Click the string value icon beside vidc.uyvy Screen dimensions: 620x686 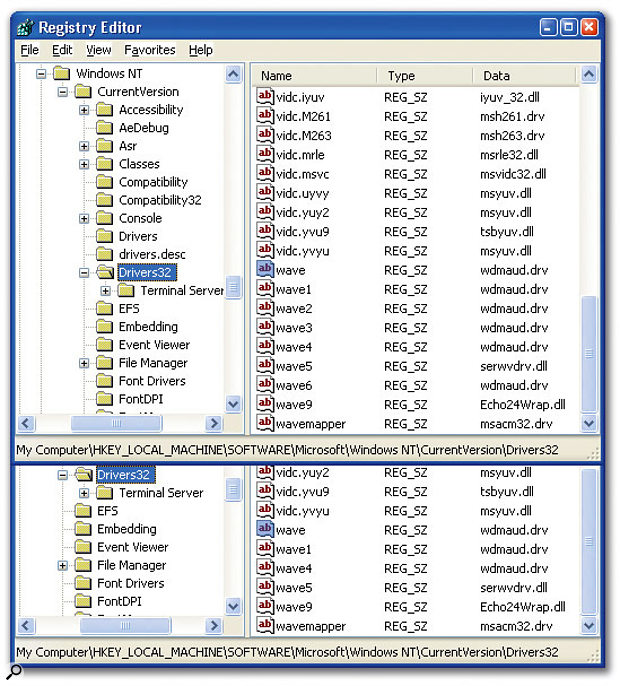265,193
